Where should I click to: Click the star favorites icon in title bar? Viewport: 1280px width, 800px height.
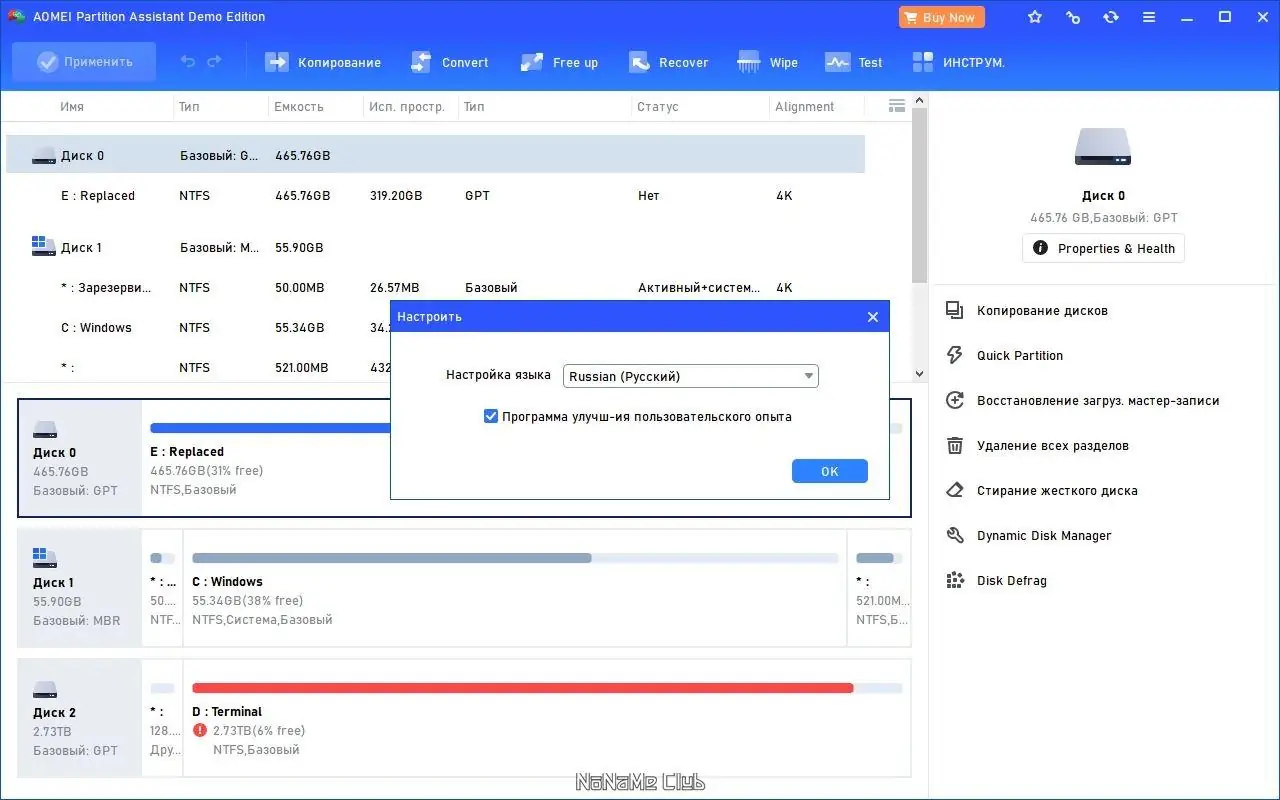click(1035, 17)
